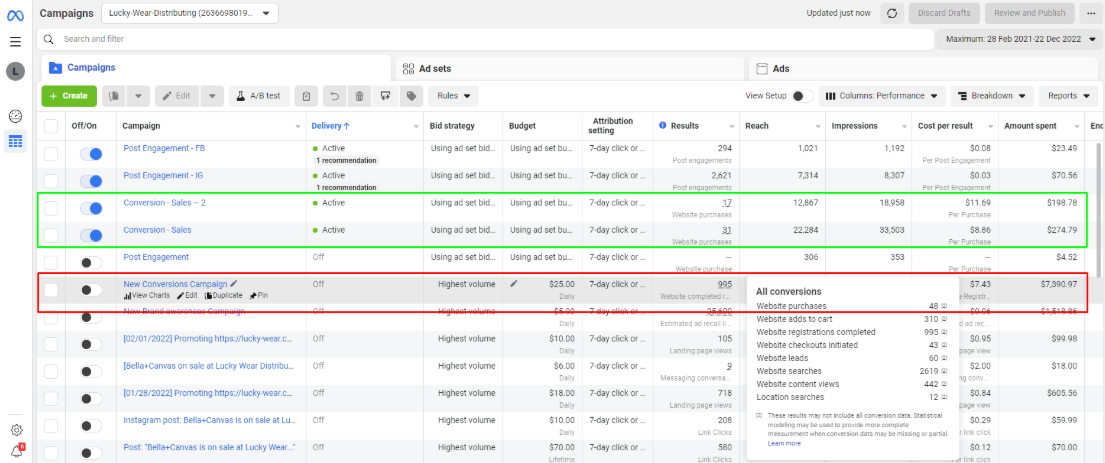Select the Campaigns table grid sidebar icon
This screenshot has height=463, width=1105.
(x=15, y=142)
